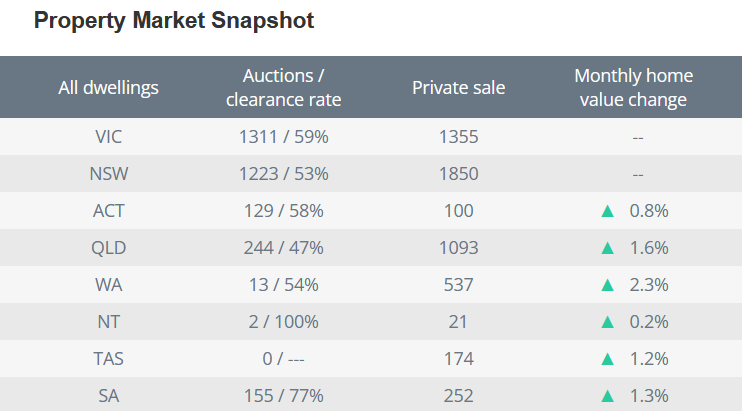Click the green up arrow beside TAS 1.2%

coord(606,359)
